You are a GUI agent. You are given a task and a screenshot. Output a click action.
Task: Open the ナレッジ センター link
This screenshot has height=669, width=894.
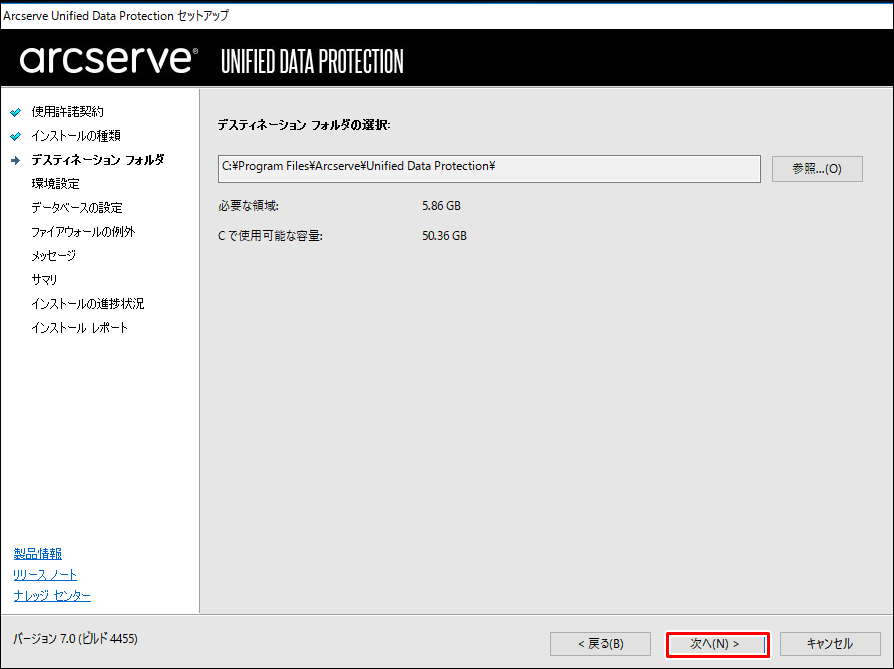(52, 595)
